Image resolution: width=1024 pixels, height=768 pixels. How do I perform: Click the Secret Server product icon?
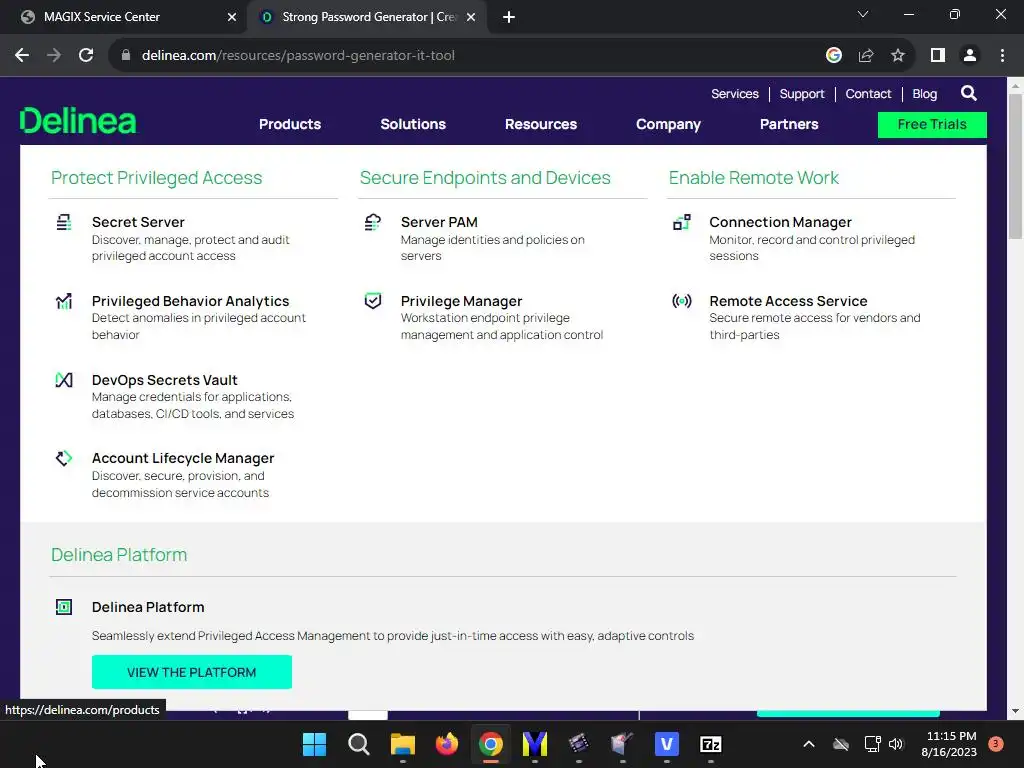[63, 223]
